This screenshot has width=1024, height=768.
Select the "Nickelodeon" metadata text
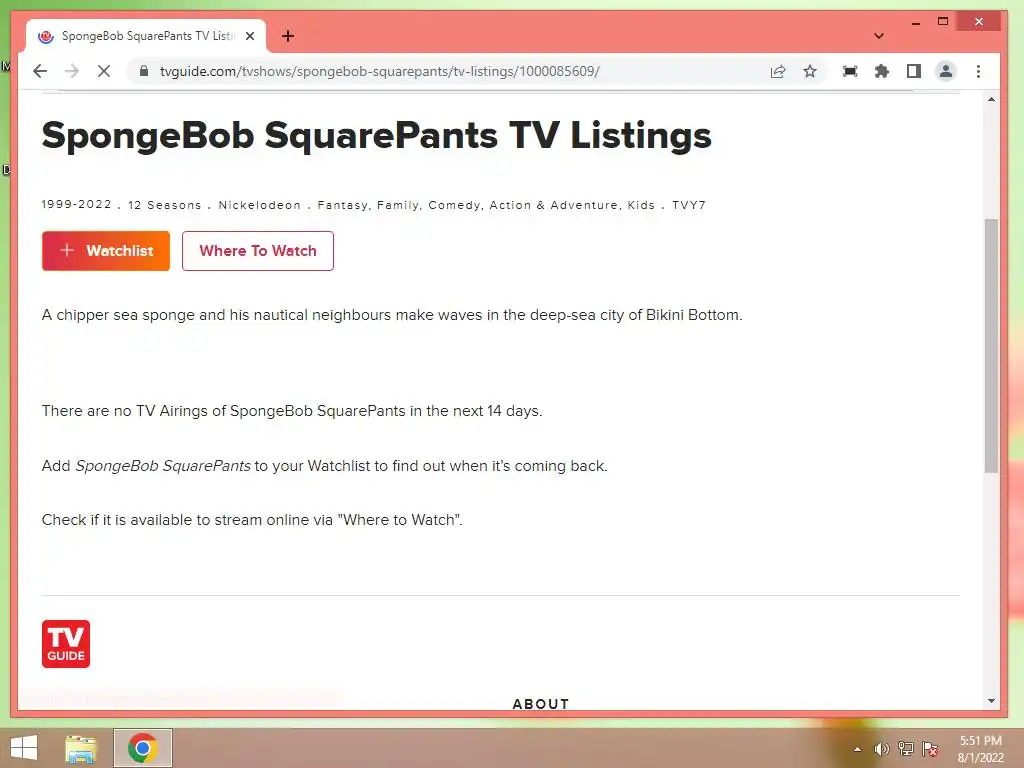pyautogui.click(x=260, y=205)
